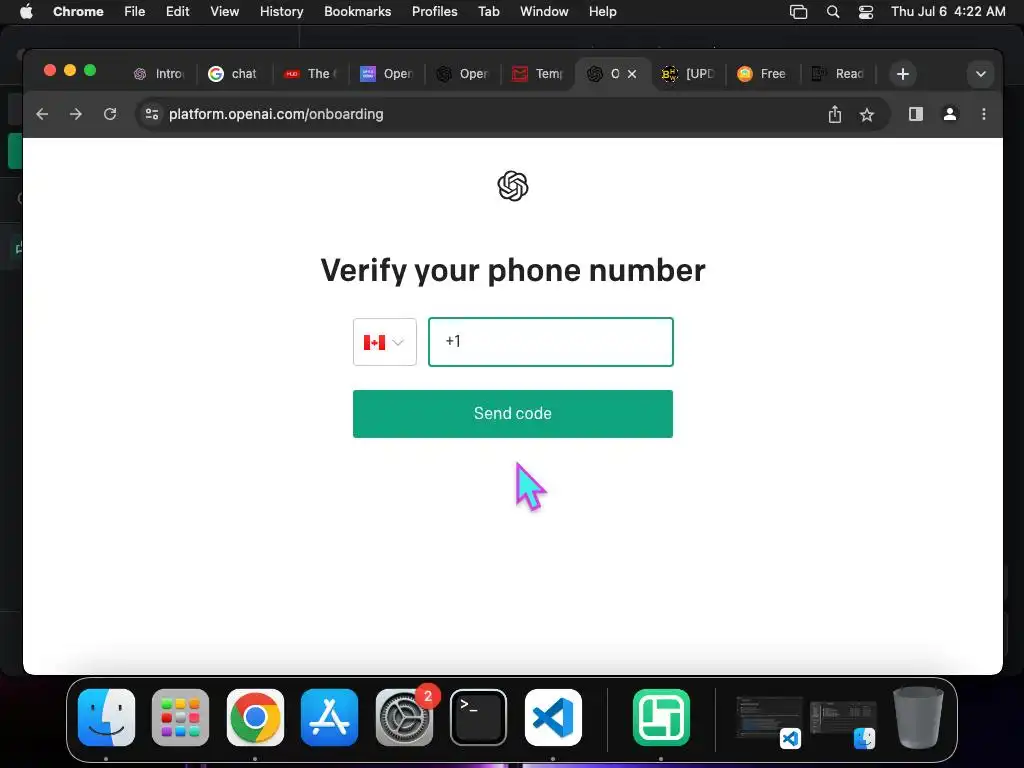Open the Apple menu
Screen dimensions: 1024x768
point(26,12)
